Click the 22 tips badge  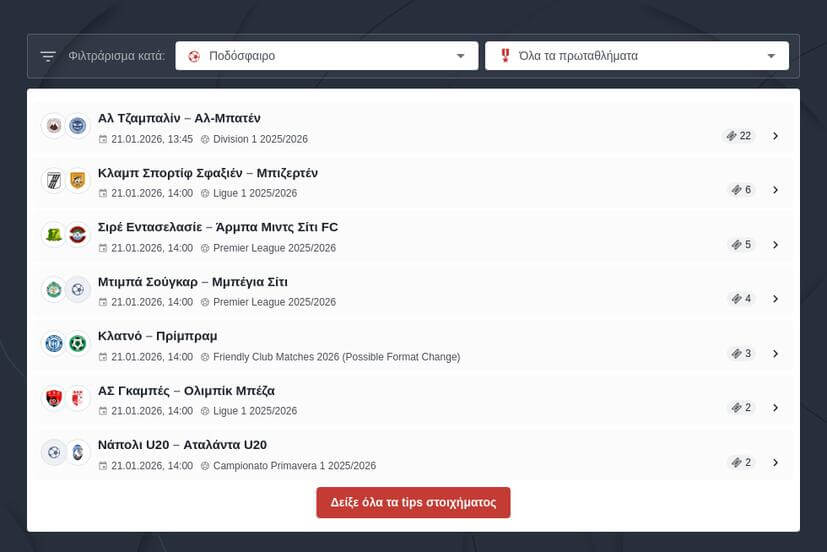tap(739, 136)
